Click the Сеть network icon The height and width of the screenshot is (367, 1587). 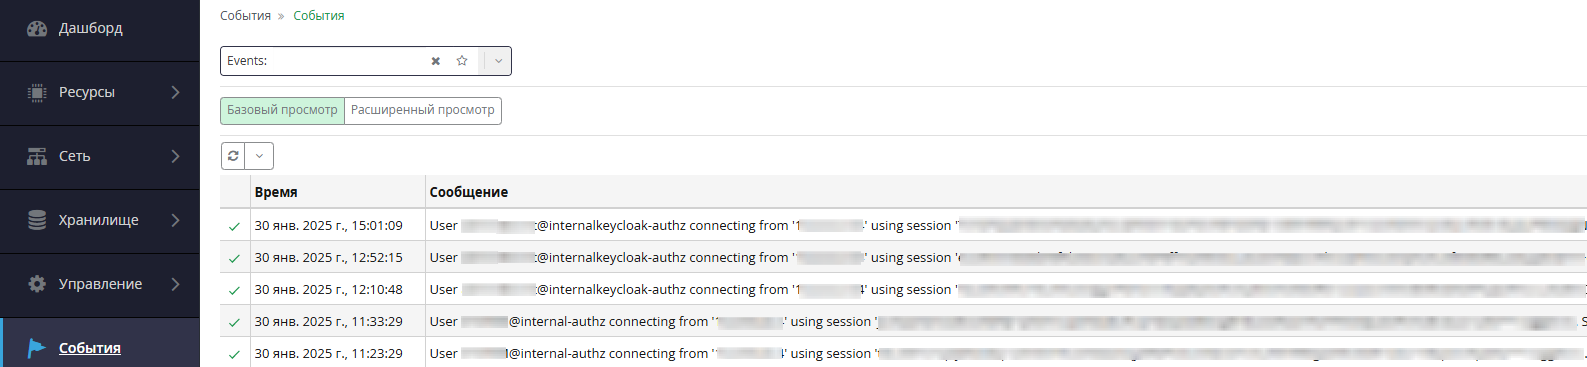37,157
